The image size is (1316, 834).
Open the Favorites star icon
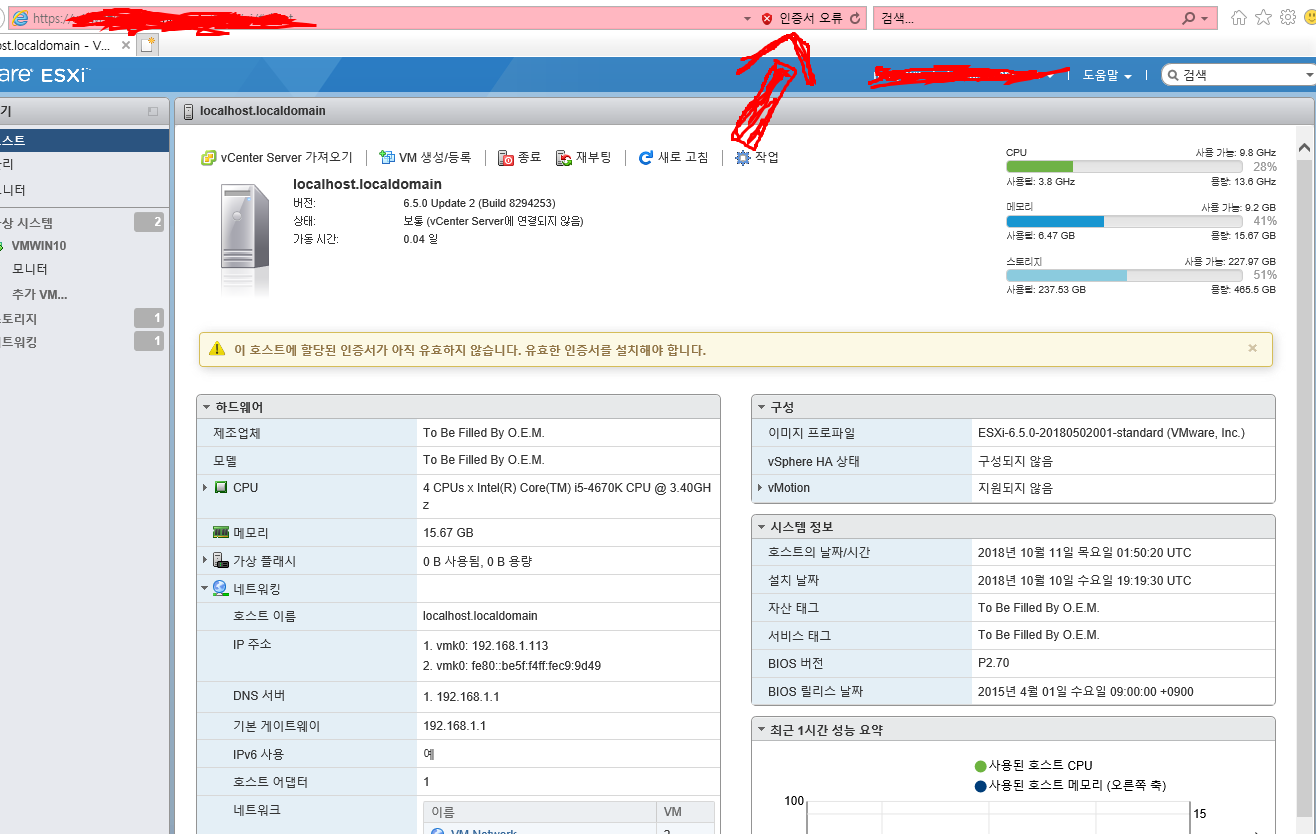[x=1264, y=18]
